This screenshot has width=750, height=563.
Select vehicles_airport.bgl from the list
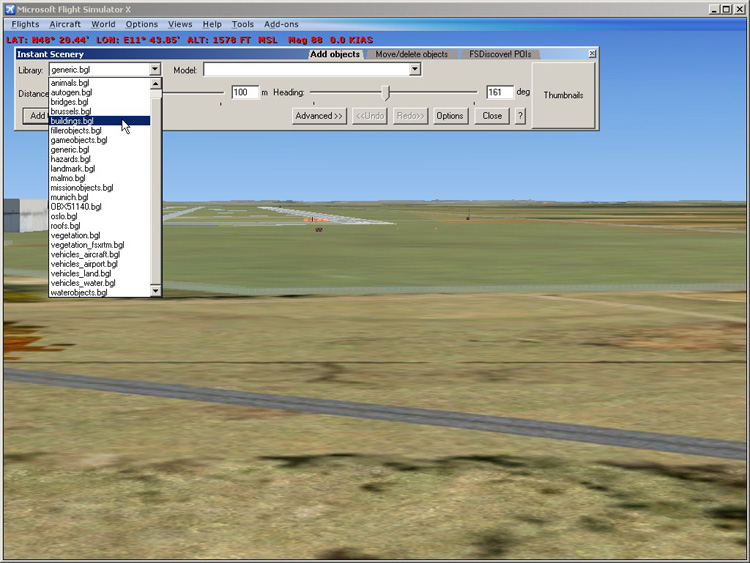(x=99, y=264)
